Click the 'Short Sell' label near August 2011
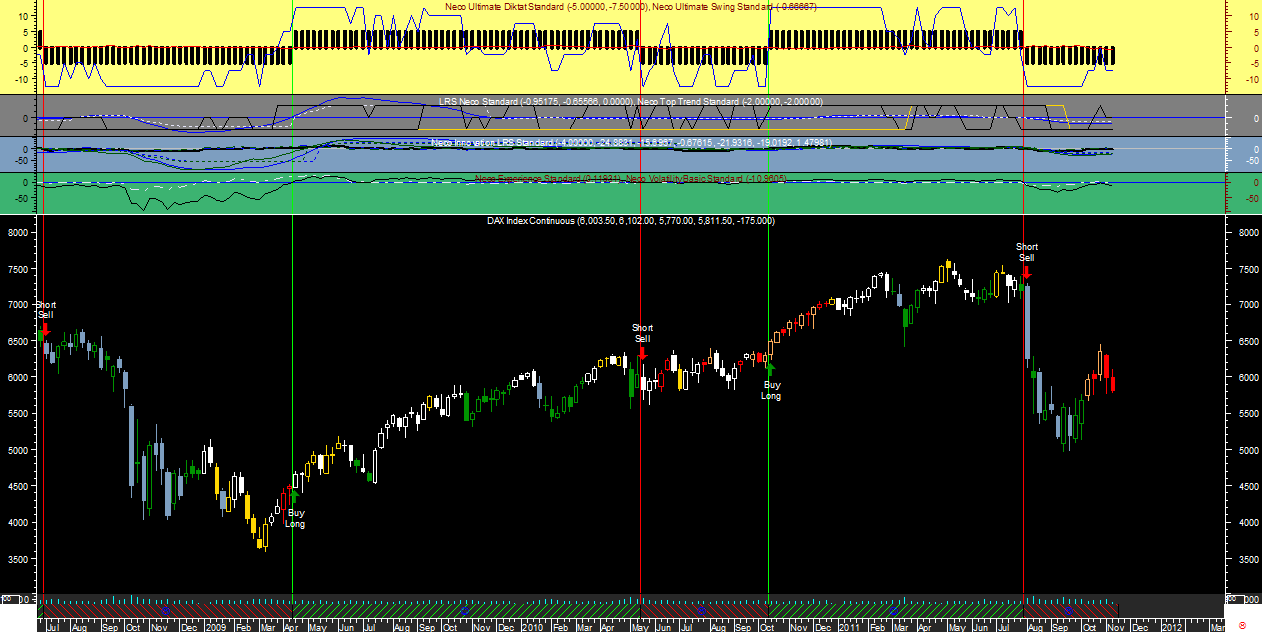 point(1027,252)
